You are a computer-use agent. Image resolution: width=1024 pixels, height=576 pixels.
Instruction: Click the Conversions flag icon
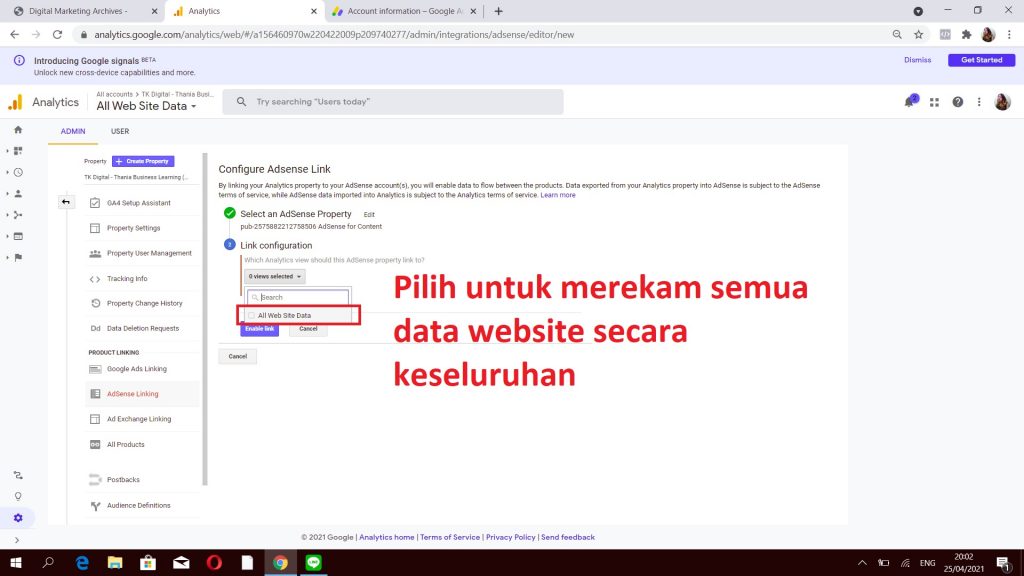pyautogui.click(x=18, y=257)
